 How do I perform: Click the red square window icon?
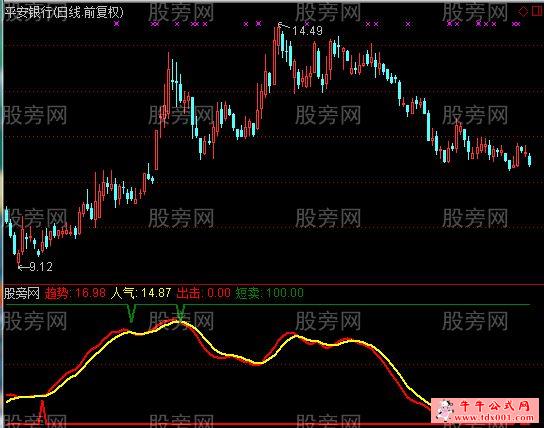pos(537,12)
